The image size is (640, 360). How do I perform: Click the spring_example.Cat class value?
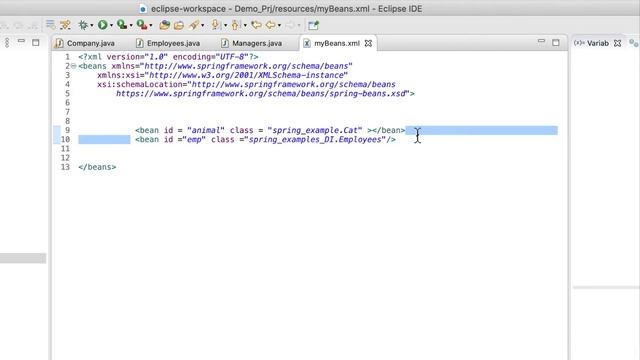click(x=315, y=130)
